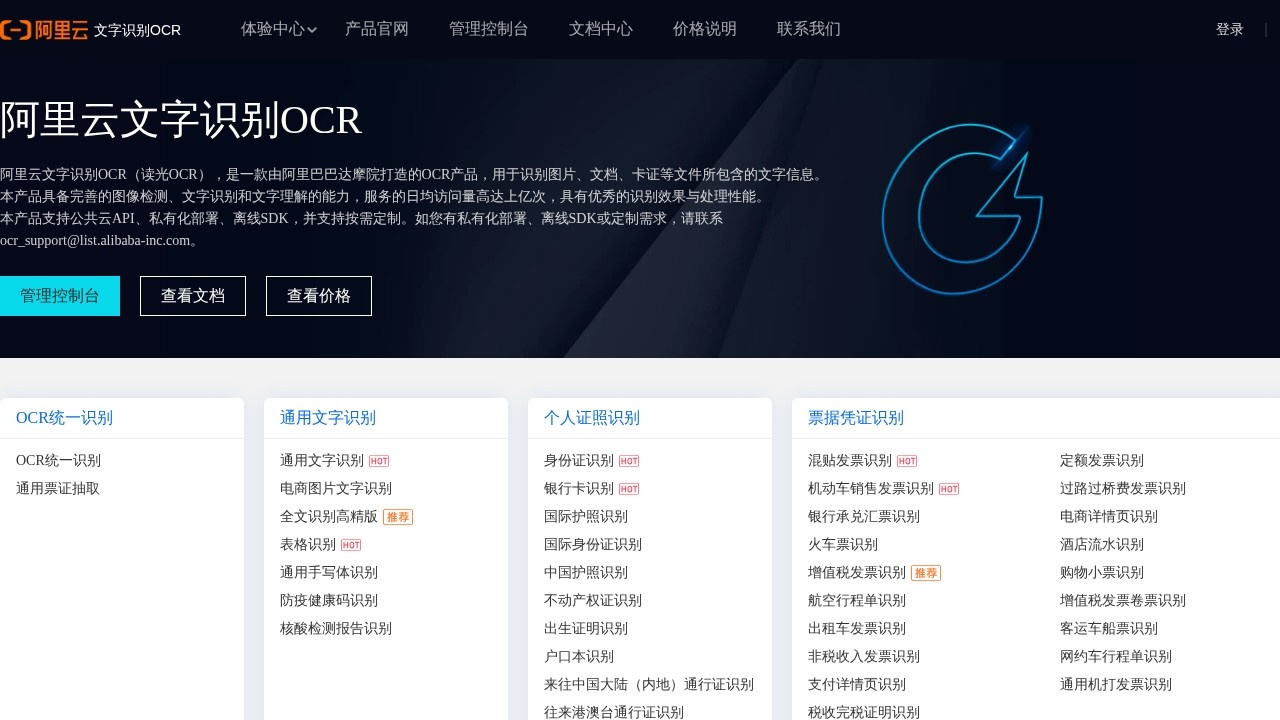The image size is (1280, 720).
Task: Click the ocr_support@list.alibaba-inc.com email text
Action: 94,240
